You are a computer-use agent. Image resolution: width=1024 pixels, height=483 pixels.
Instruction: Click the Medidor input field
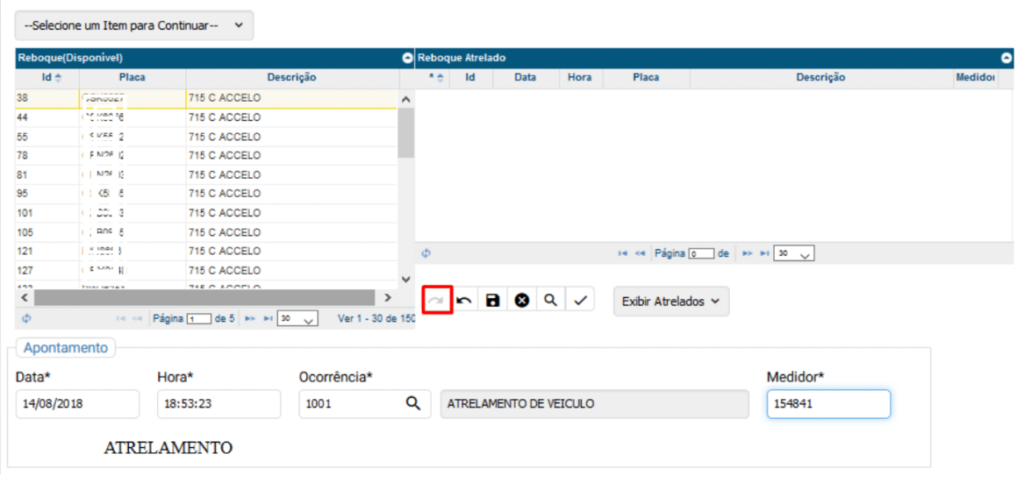(x=827, y=403)
